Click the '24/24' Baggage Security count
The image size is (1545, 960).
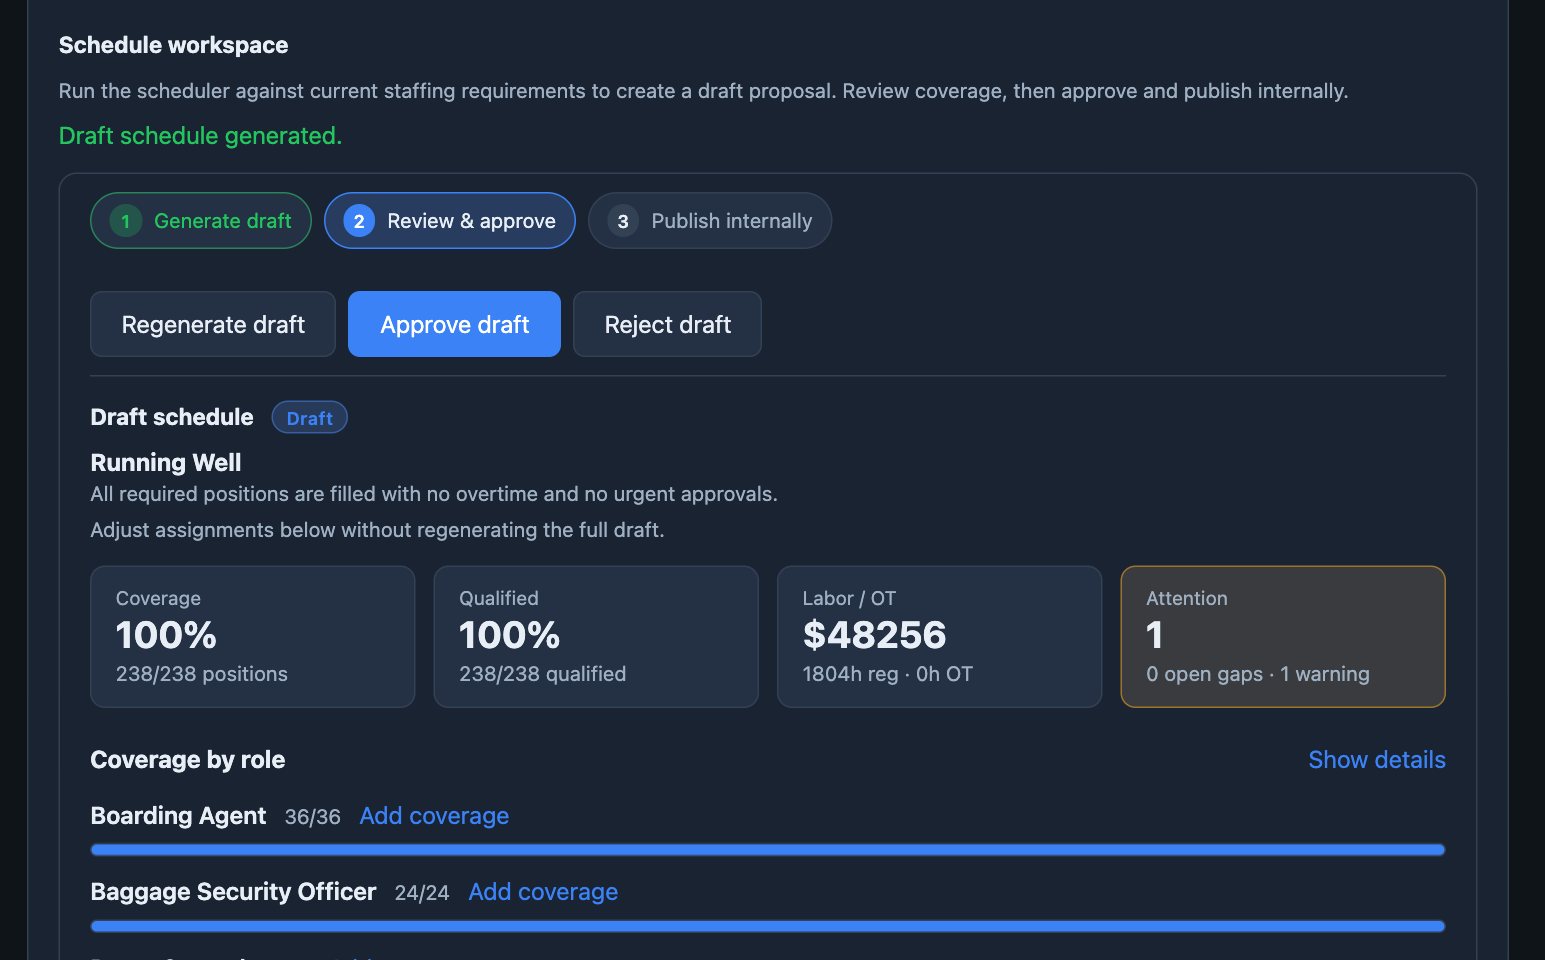(422, 893)
